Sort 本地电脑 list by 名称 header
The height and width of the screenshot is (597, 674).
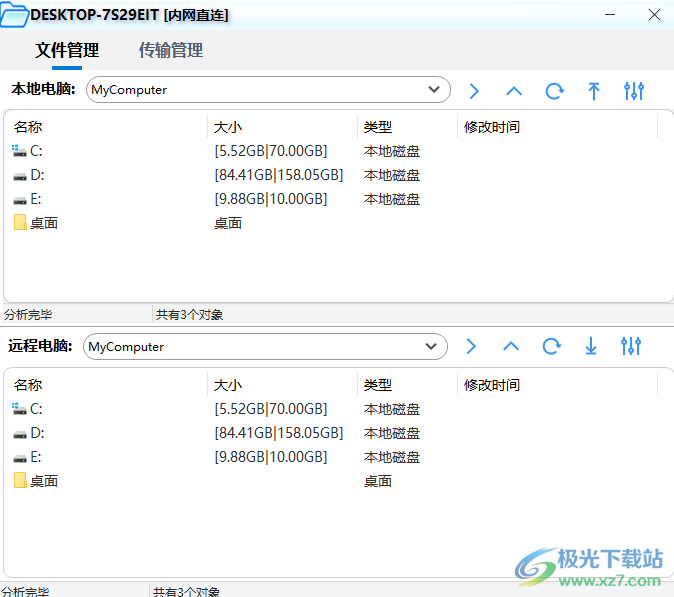point(28,127)
